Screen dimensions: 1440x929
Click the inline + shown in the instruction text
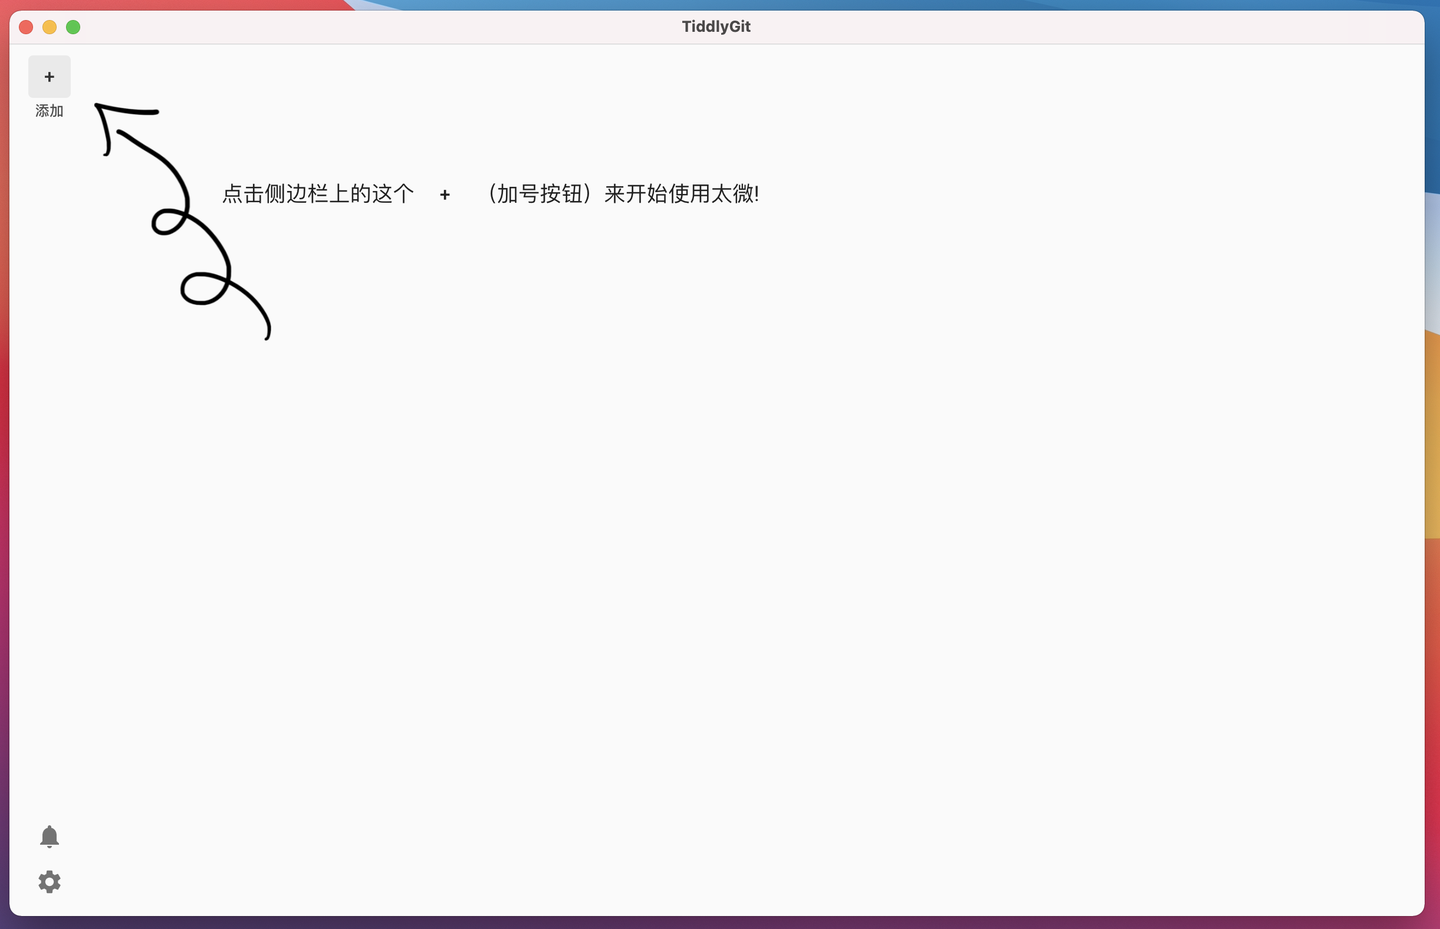[x=444, y=194]
